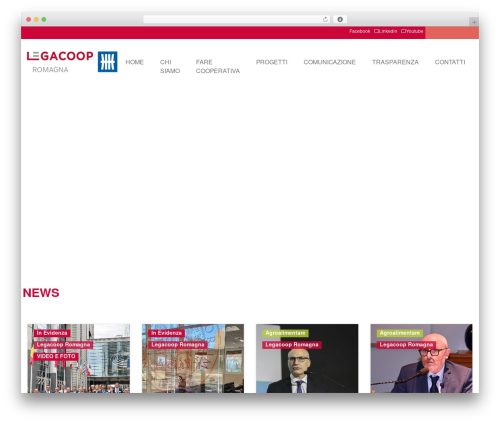
Task: Click the round browser extension icon
Action: coord(340,19)
